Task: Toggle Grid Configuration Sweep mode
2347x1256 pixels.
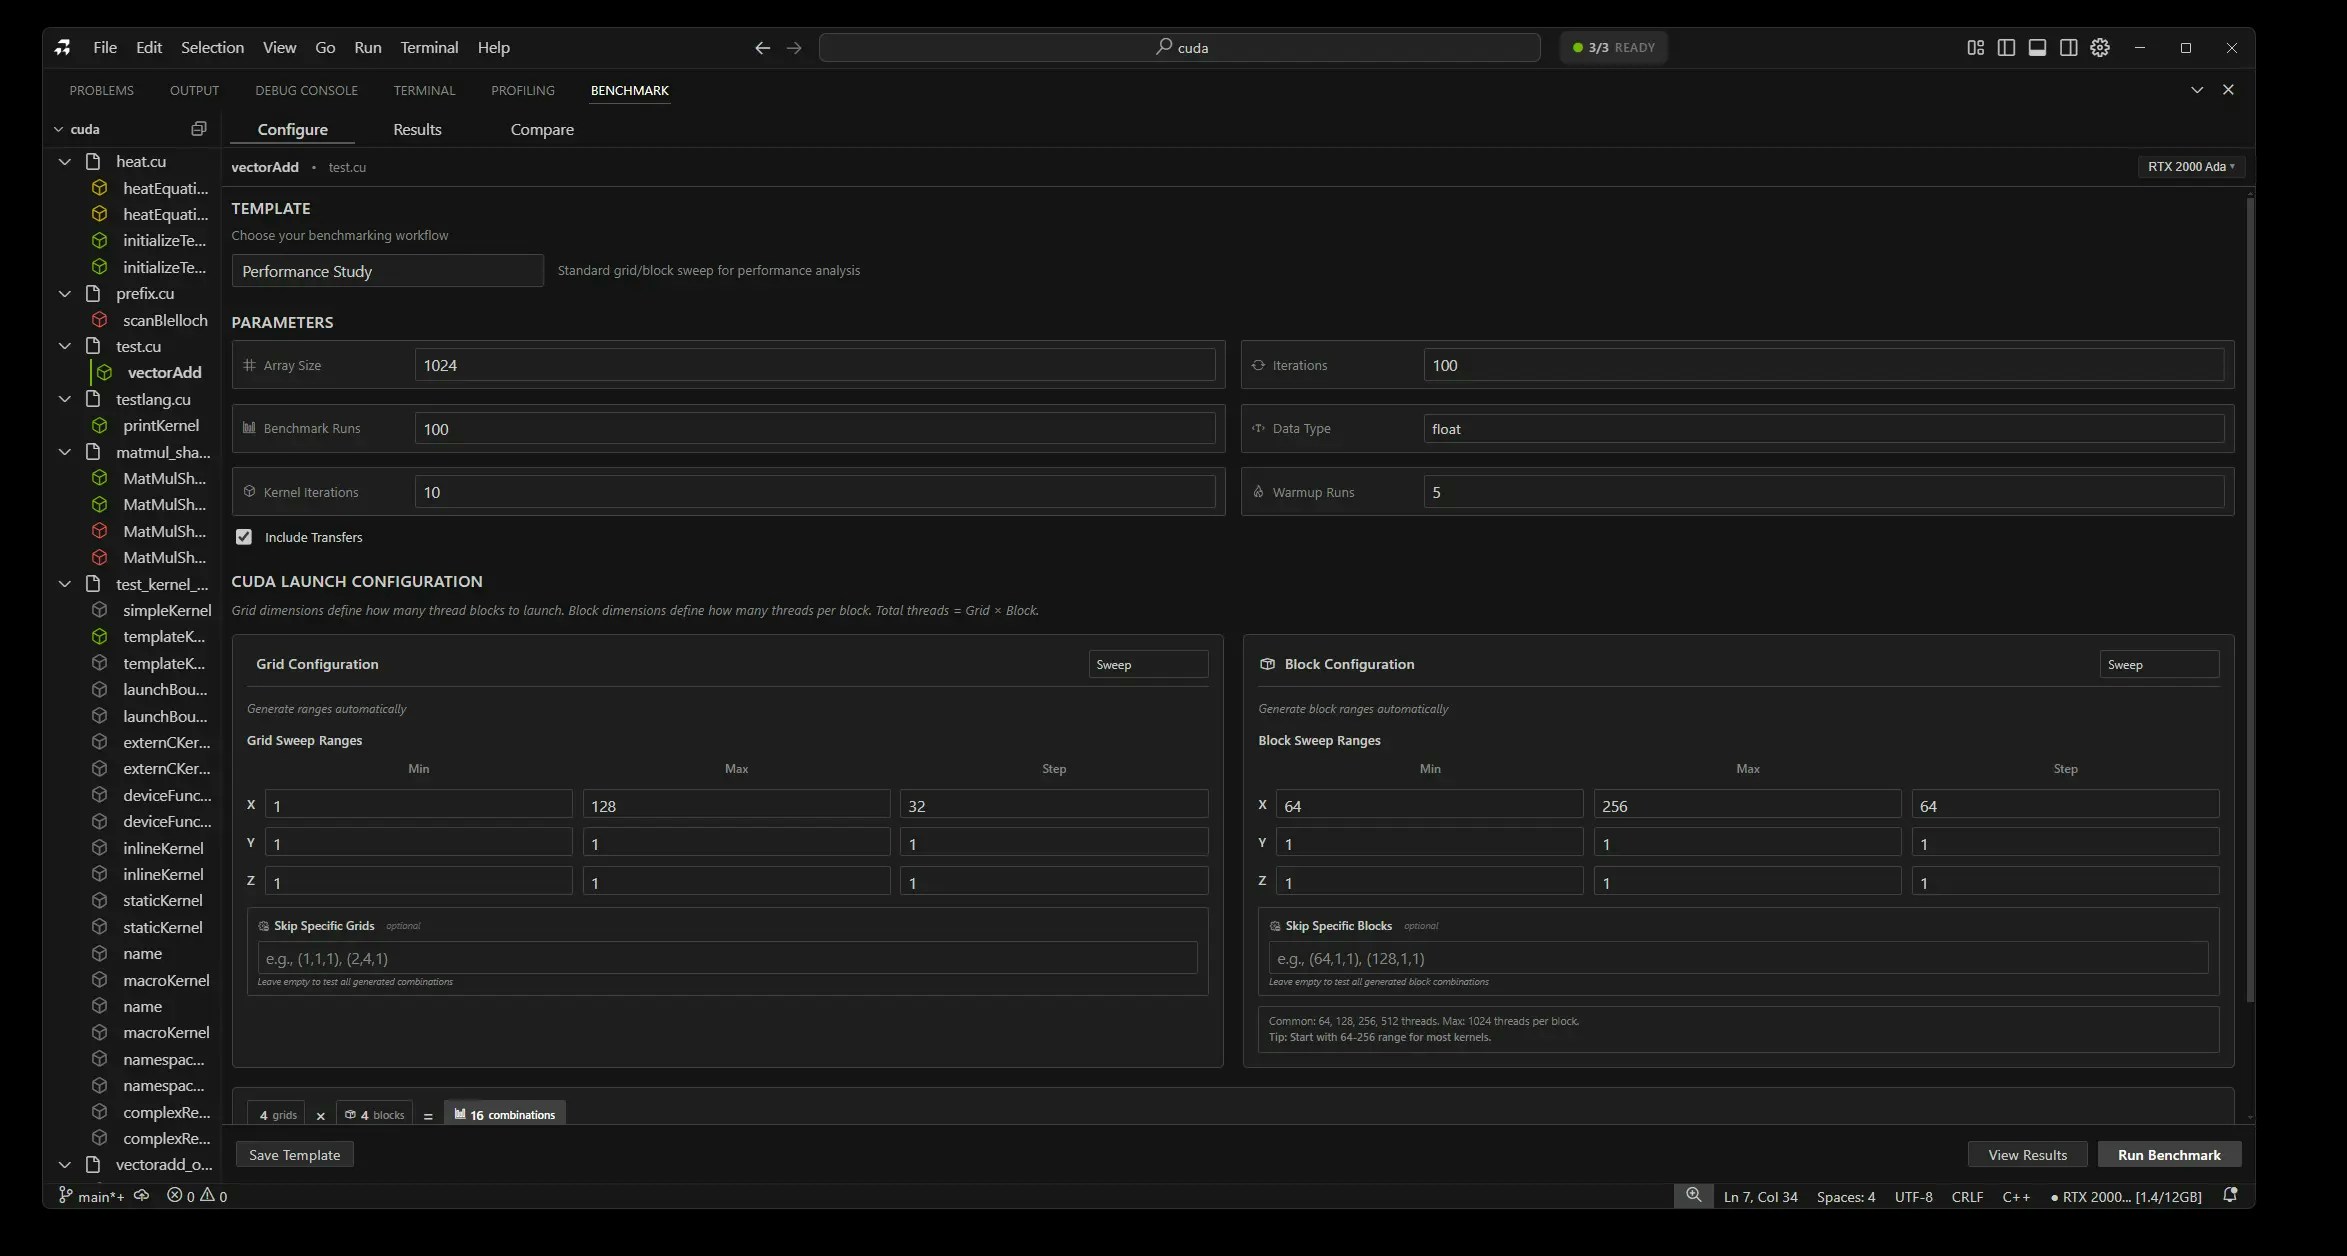Action: (1147, 664)
